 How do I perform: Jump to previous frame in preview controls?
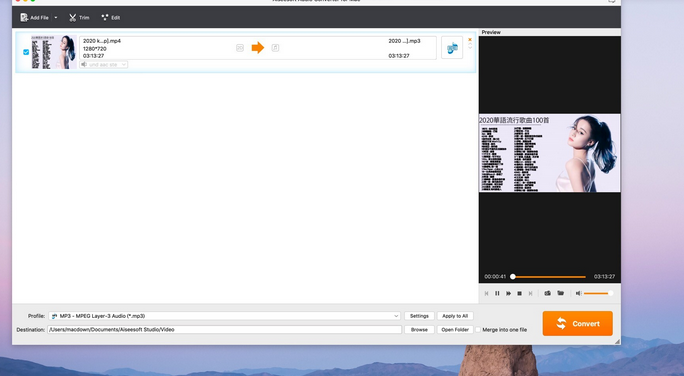[x=486, y=294]
